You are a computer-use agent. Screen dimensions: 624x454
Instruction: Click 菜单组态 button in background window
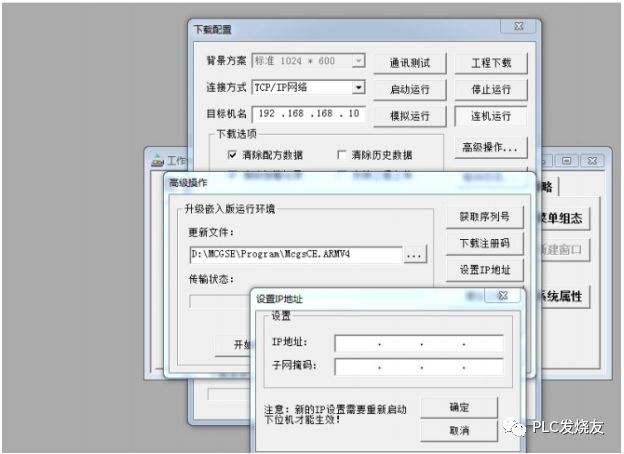click(x=562, y=218)
